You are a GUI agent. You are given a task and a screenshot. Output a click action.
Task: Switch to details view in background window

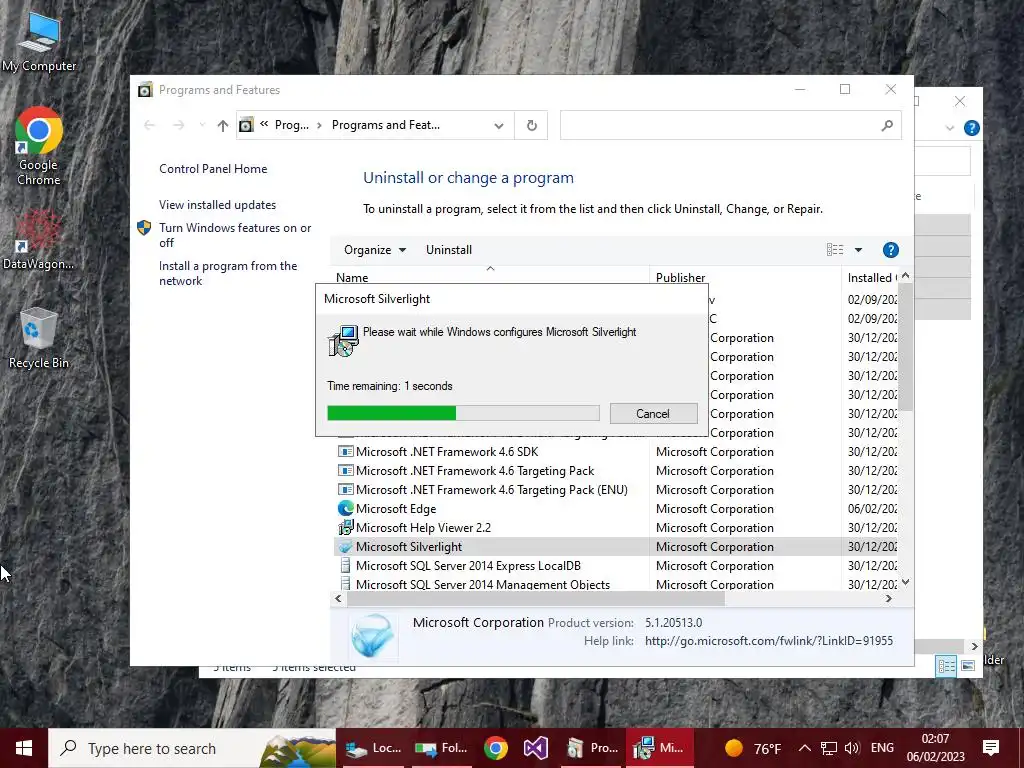coord(946,666)
